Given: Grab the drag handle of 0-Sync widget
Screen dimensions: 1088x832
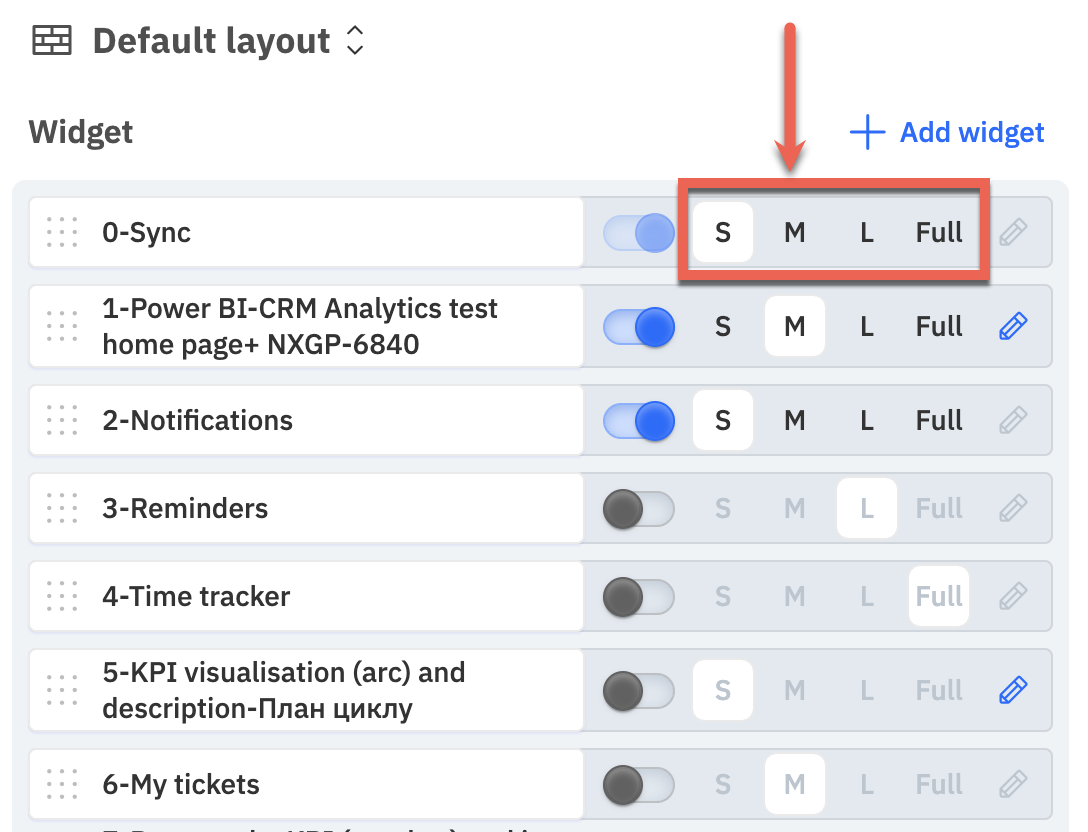Looking at the screenshot, I should (x=62, y=232).
